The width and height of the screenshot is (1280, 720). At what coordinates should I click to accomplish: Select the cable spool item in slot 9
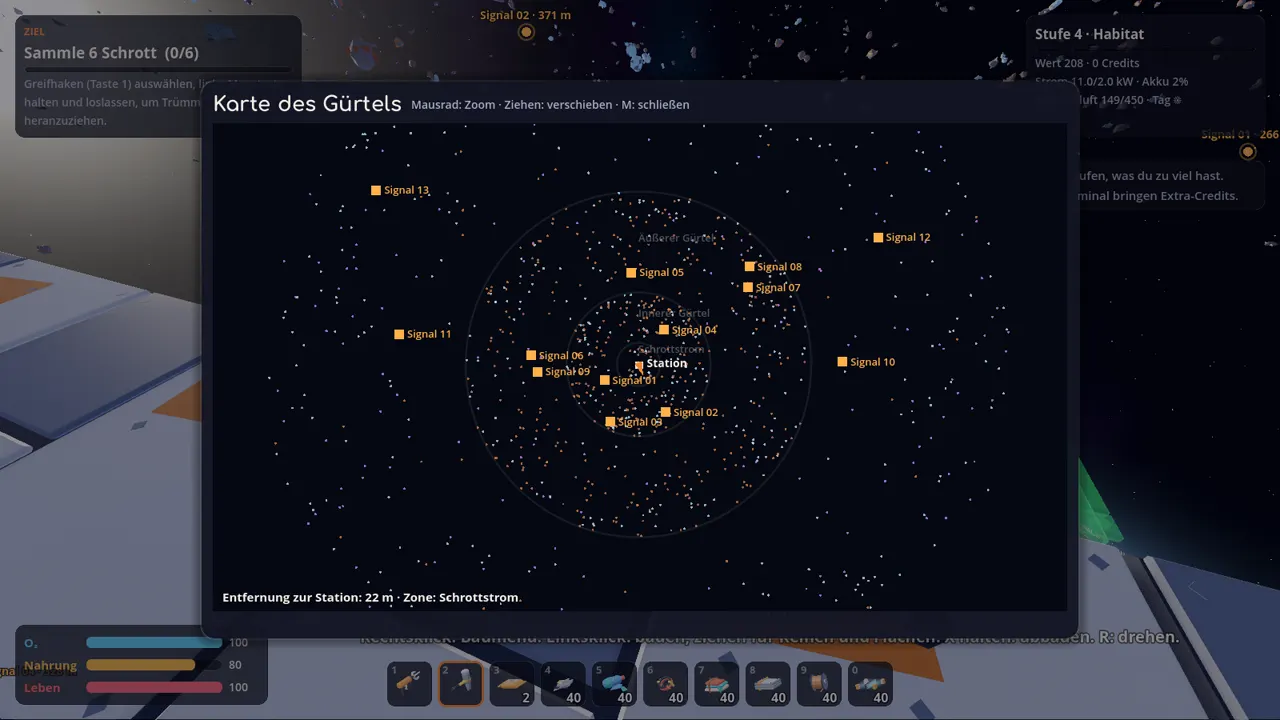click(x=820, y=684)
